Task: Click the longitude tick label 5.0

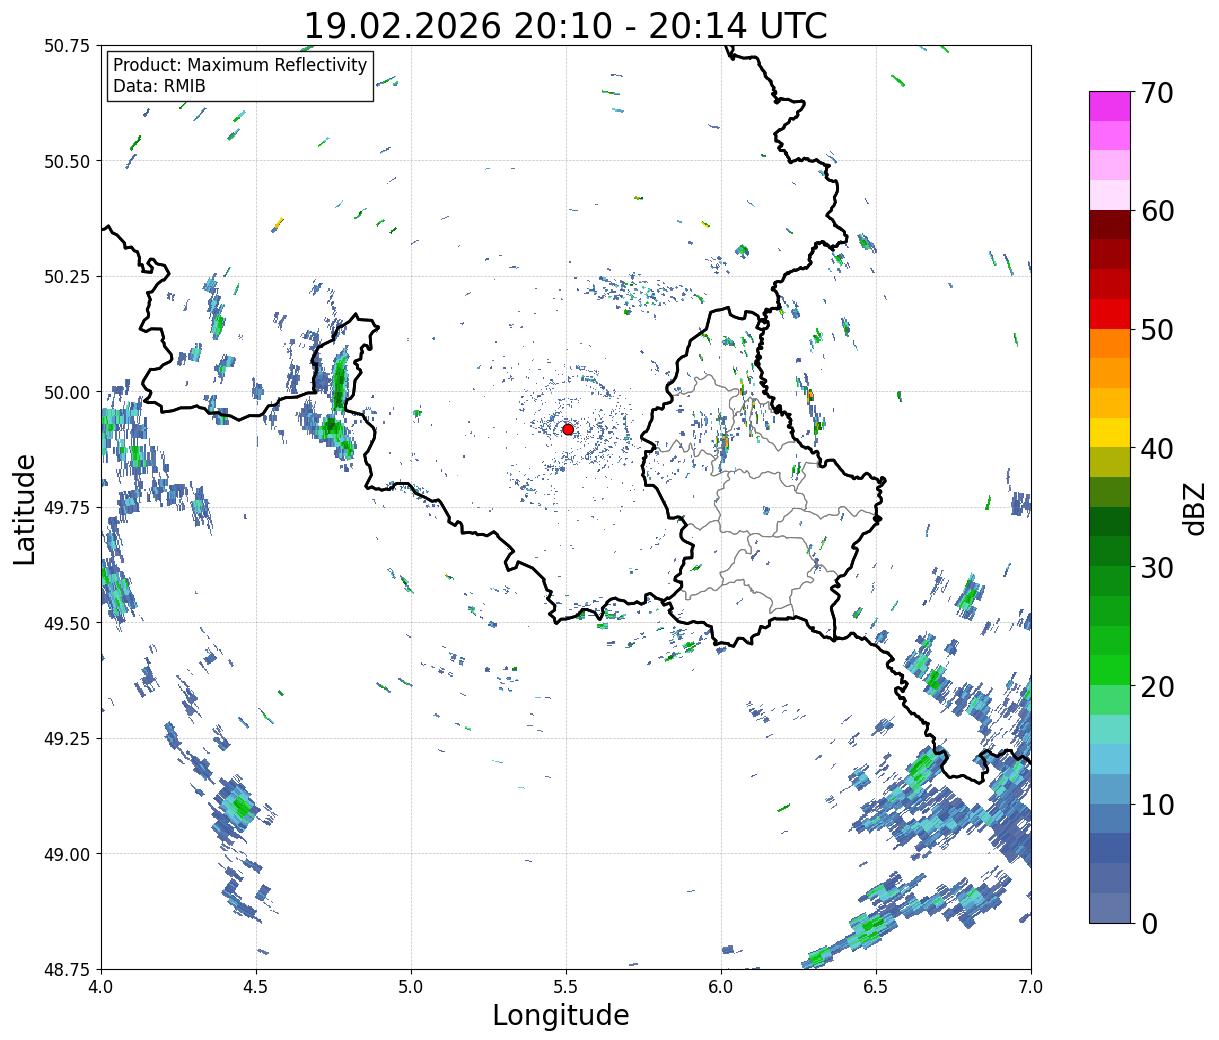Action: [x=411, y=987]
